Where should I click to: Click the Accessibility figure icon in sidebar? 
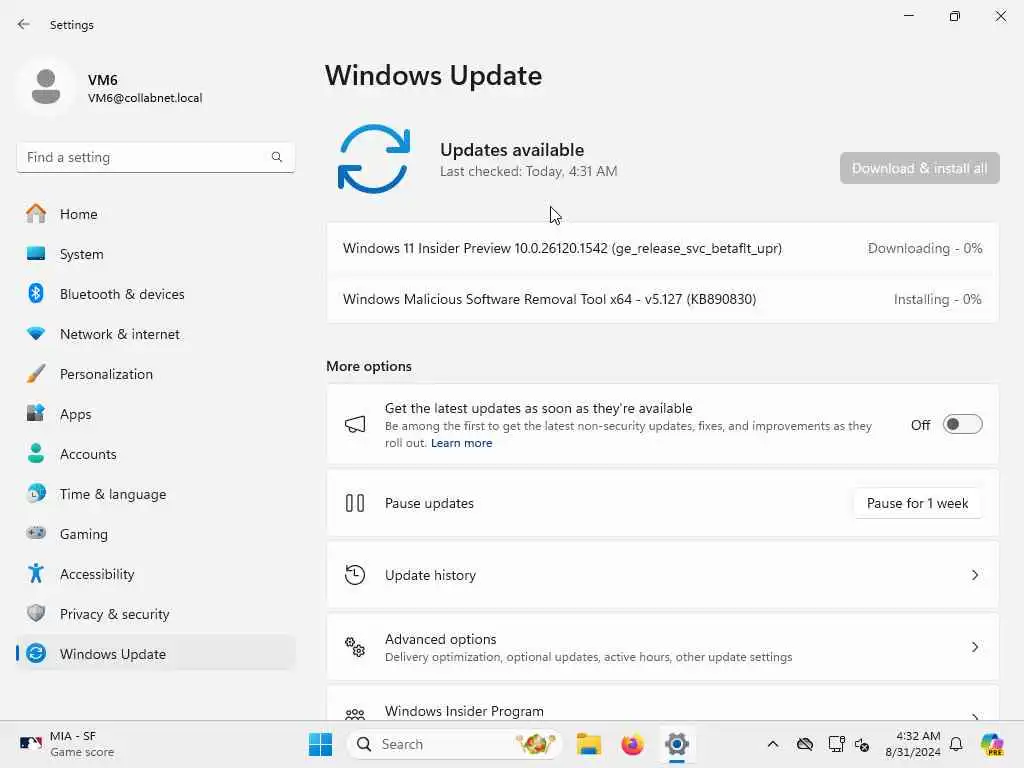coord(36,573)
